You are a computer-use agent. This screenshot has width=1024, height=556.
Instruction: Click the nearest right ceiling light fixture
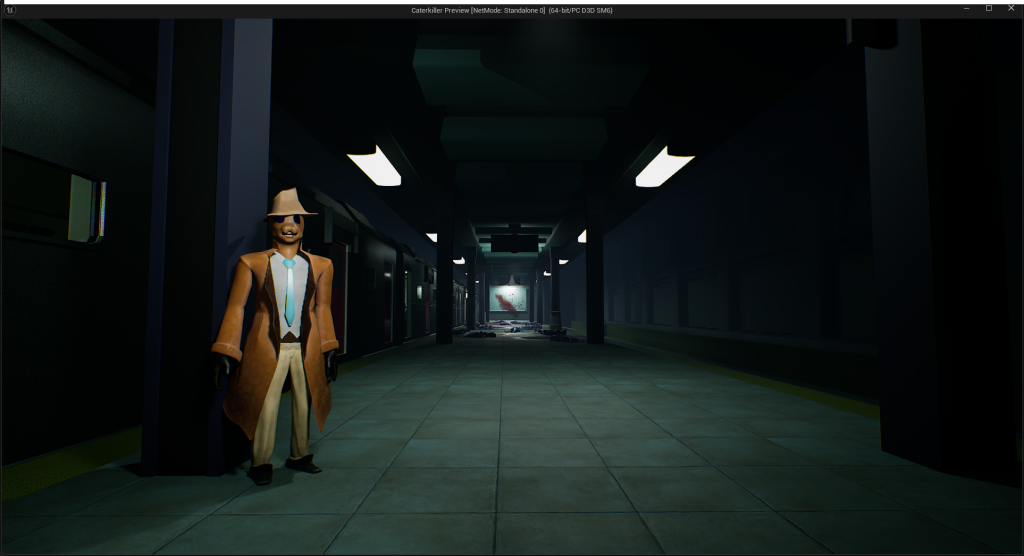(x=663, y=167)
